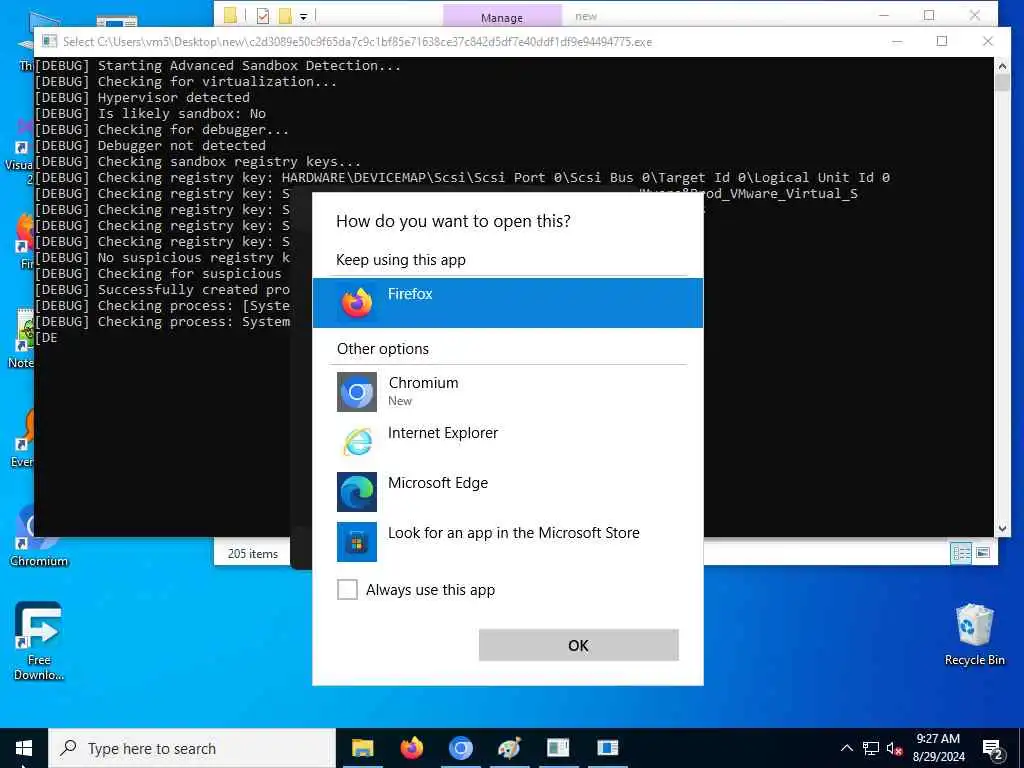Switch to the Manage ribbon tab in Explorer
The height and width of the screenshot is (768, 1024).
click(502, 17)
